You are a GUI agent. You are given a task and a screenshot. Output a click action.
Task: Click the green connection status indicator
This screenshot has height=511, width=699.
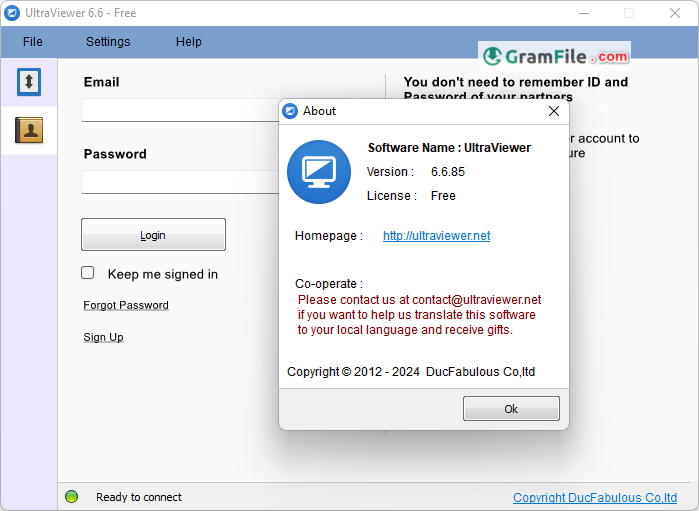(x=71, y=496)
